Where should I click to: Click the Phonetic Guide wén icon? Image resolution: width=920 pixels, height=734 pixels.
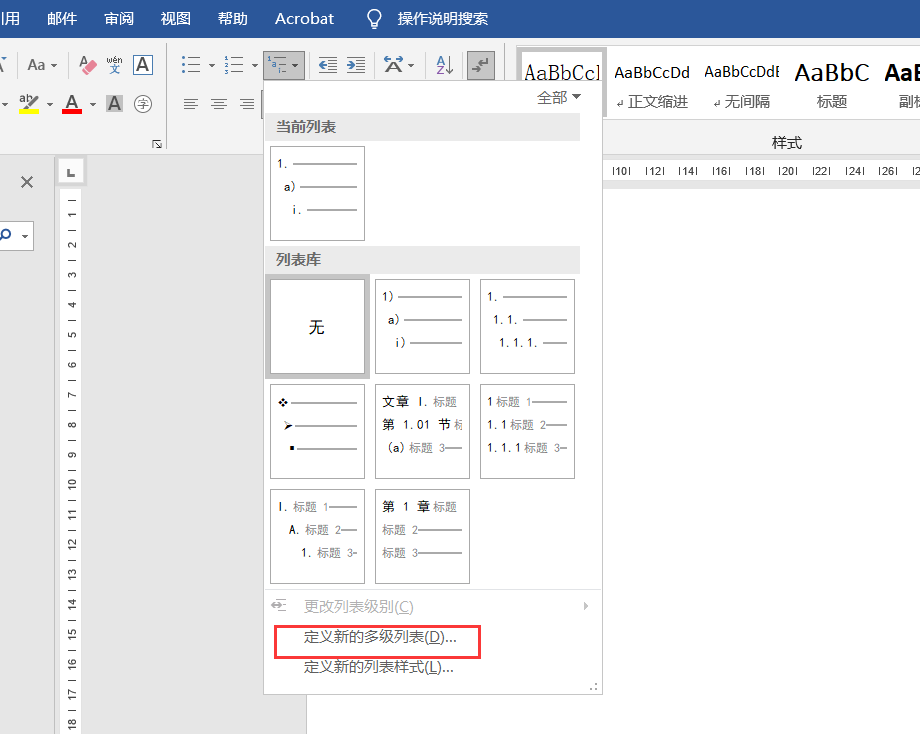tap(115, 65)
